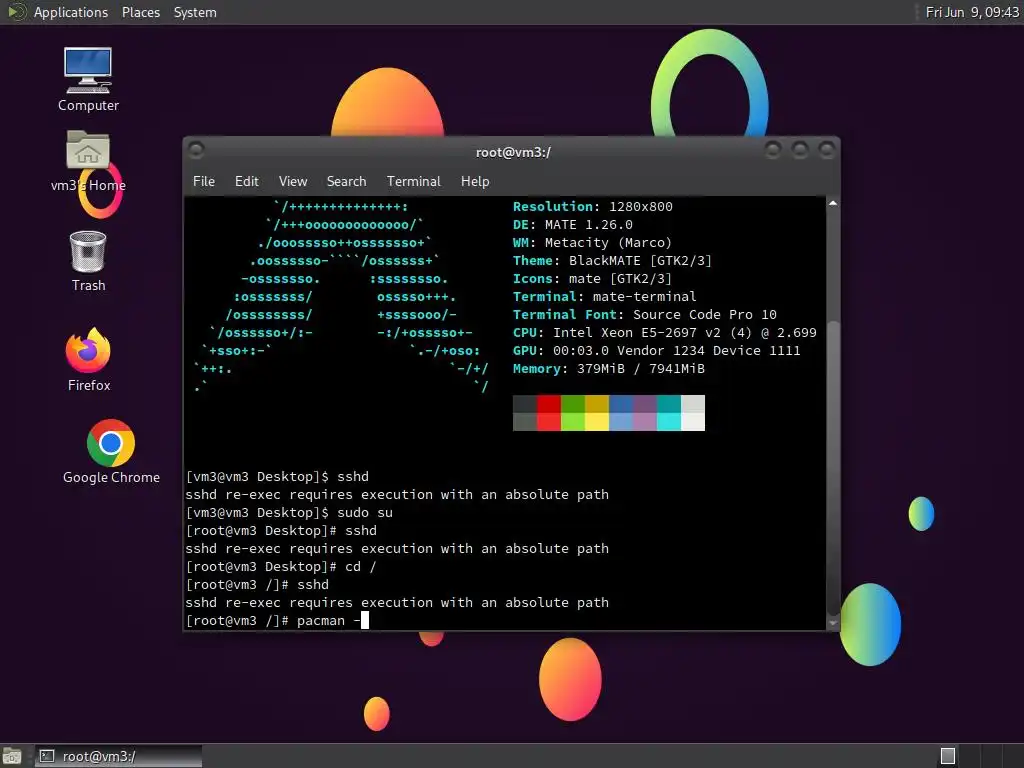Click the 'pacman -' prompt line
The image size is (1024, 768).
[277, 620]
